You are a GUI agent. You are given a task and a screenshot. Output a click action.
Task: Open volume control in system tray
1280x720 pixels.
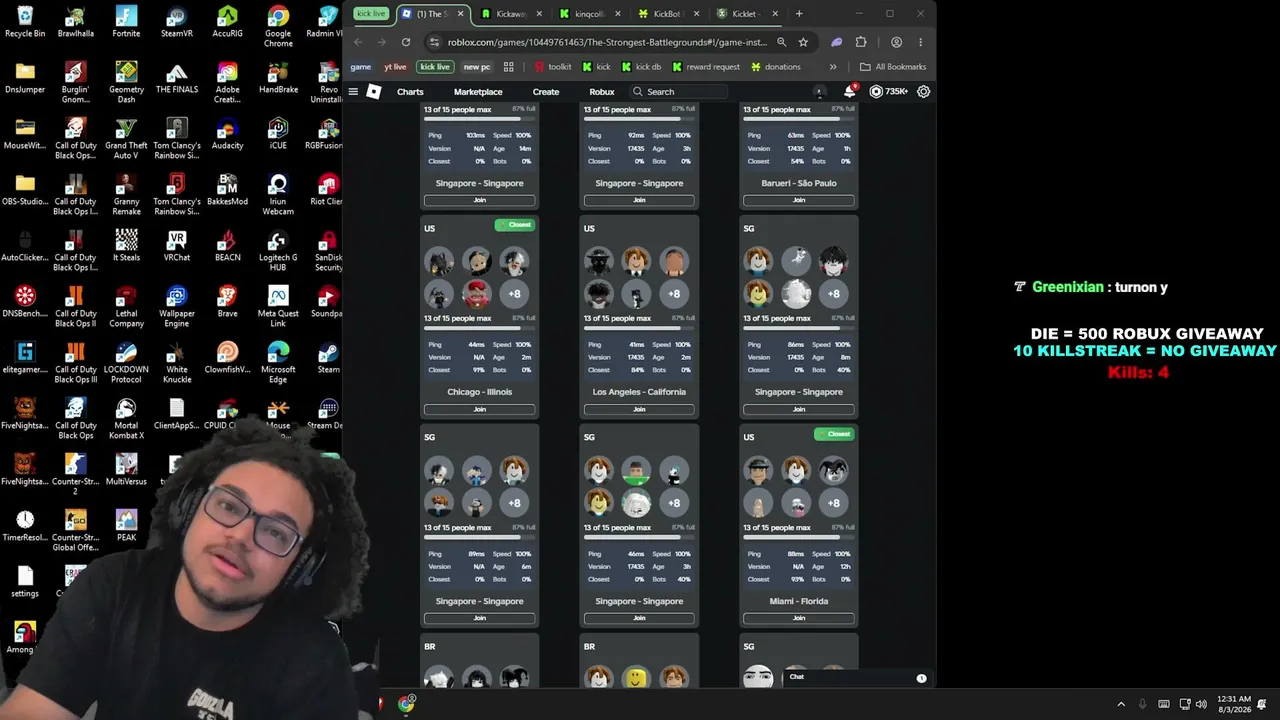pos(1201,704)
